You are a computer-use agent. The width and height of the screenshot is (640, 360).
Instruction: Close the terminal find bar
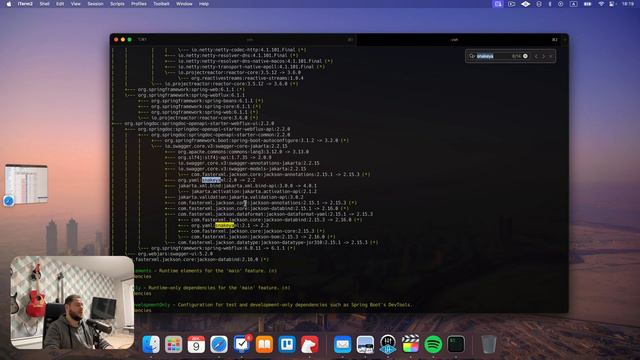[x=551, y=56]
